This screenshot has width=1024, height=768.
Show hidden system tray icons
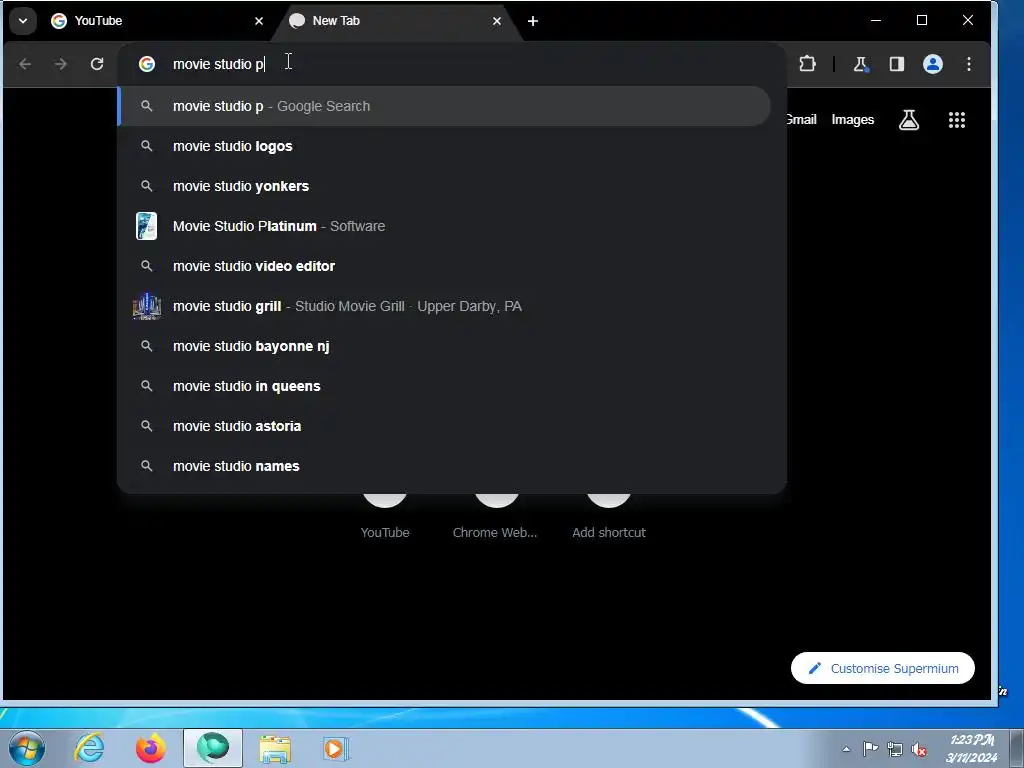tap(846, 749)
